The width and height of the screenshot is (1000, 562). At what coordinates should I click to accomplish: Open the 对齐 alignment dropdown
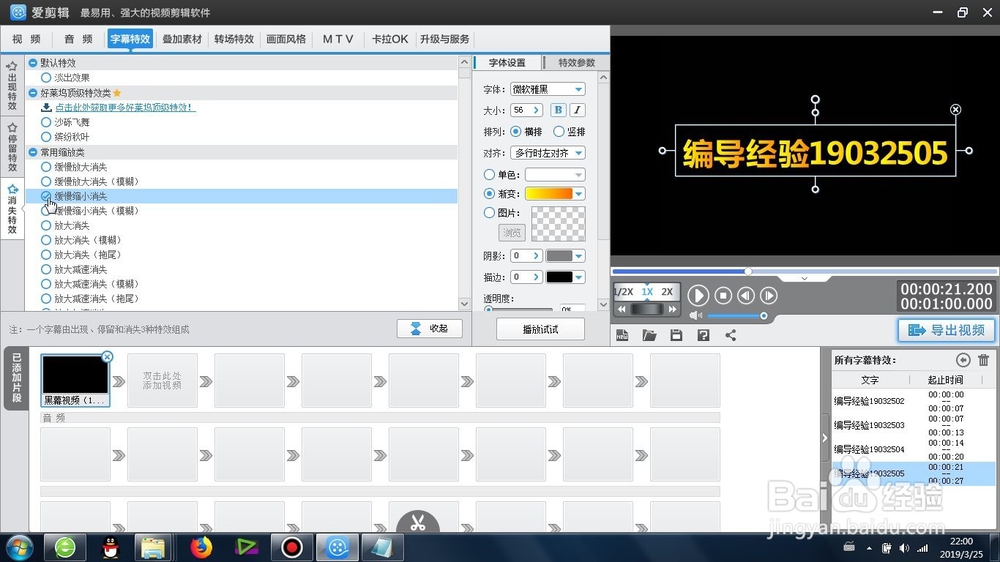pyautogui.click(x=548, y=153)
